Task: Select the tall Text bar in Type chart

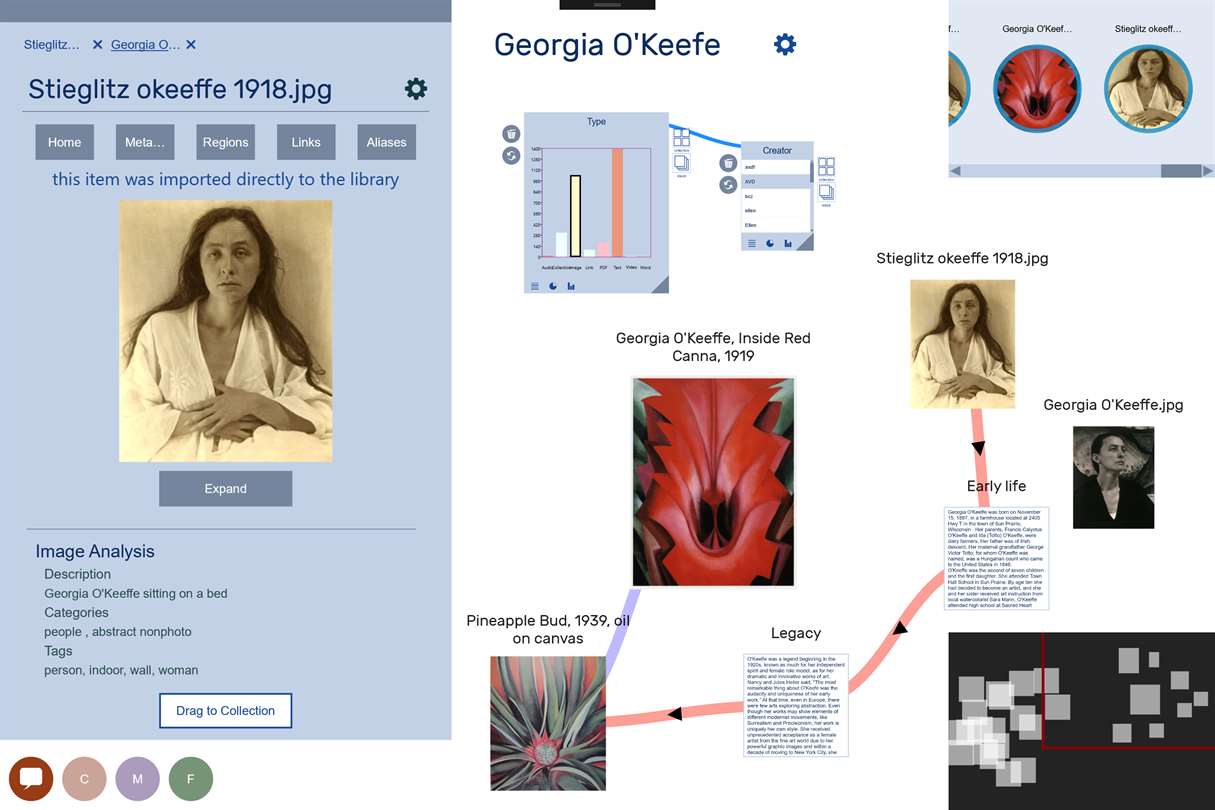Action: tap(618, 202)
